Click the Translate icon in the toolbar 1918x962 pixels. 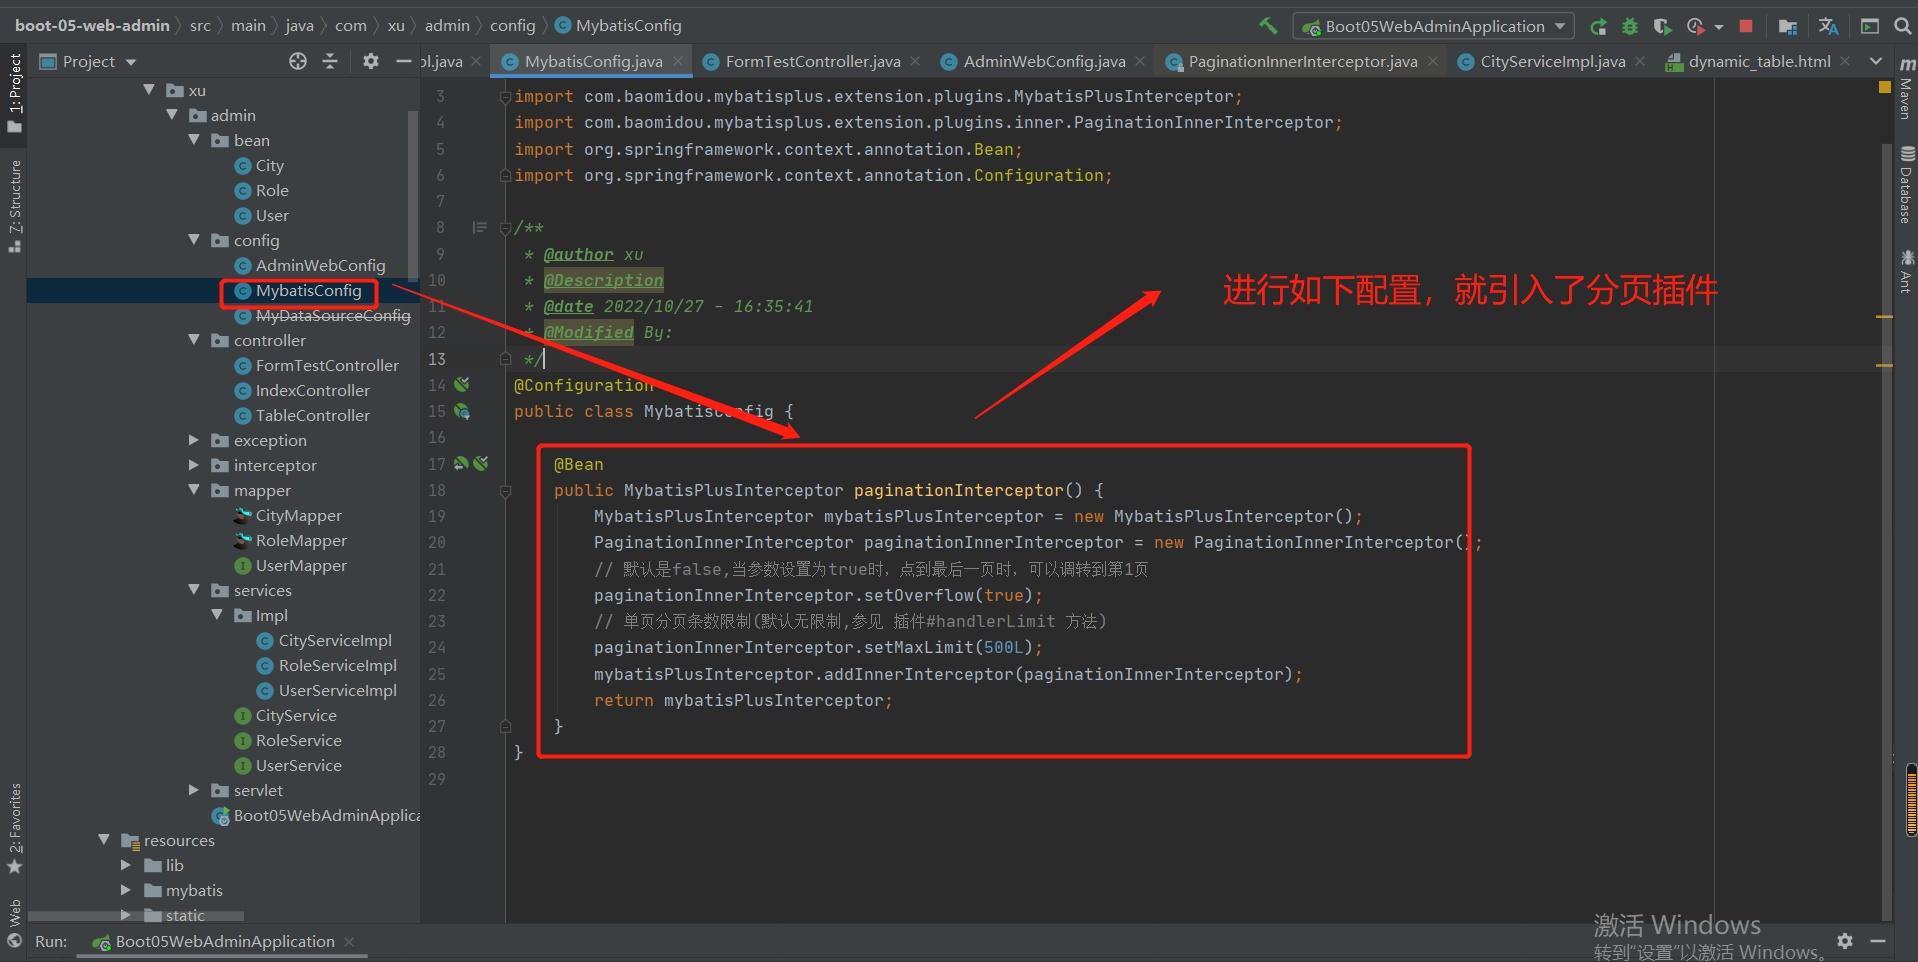point(1829,27)
